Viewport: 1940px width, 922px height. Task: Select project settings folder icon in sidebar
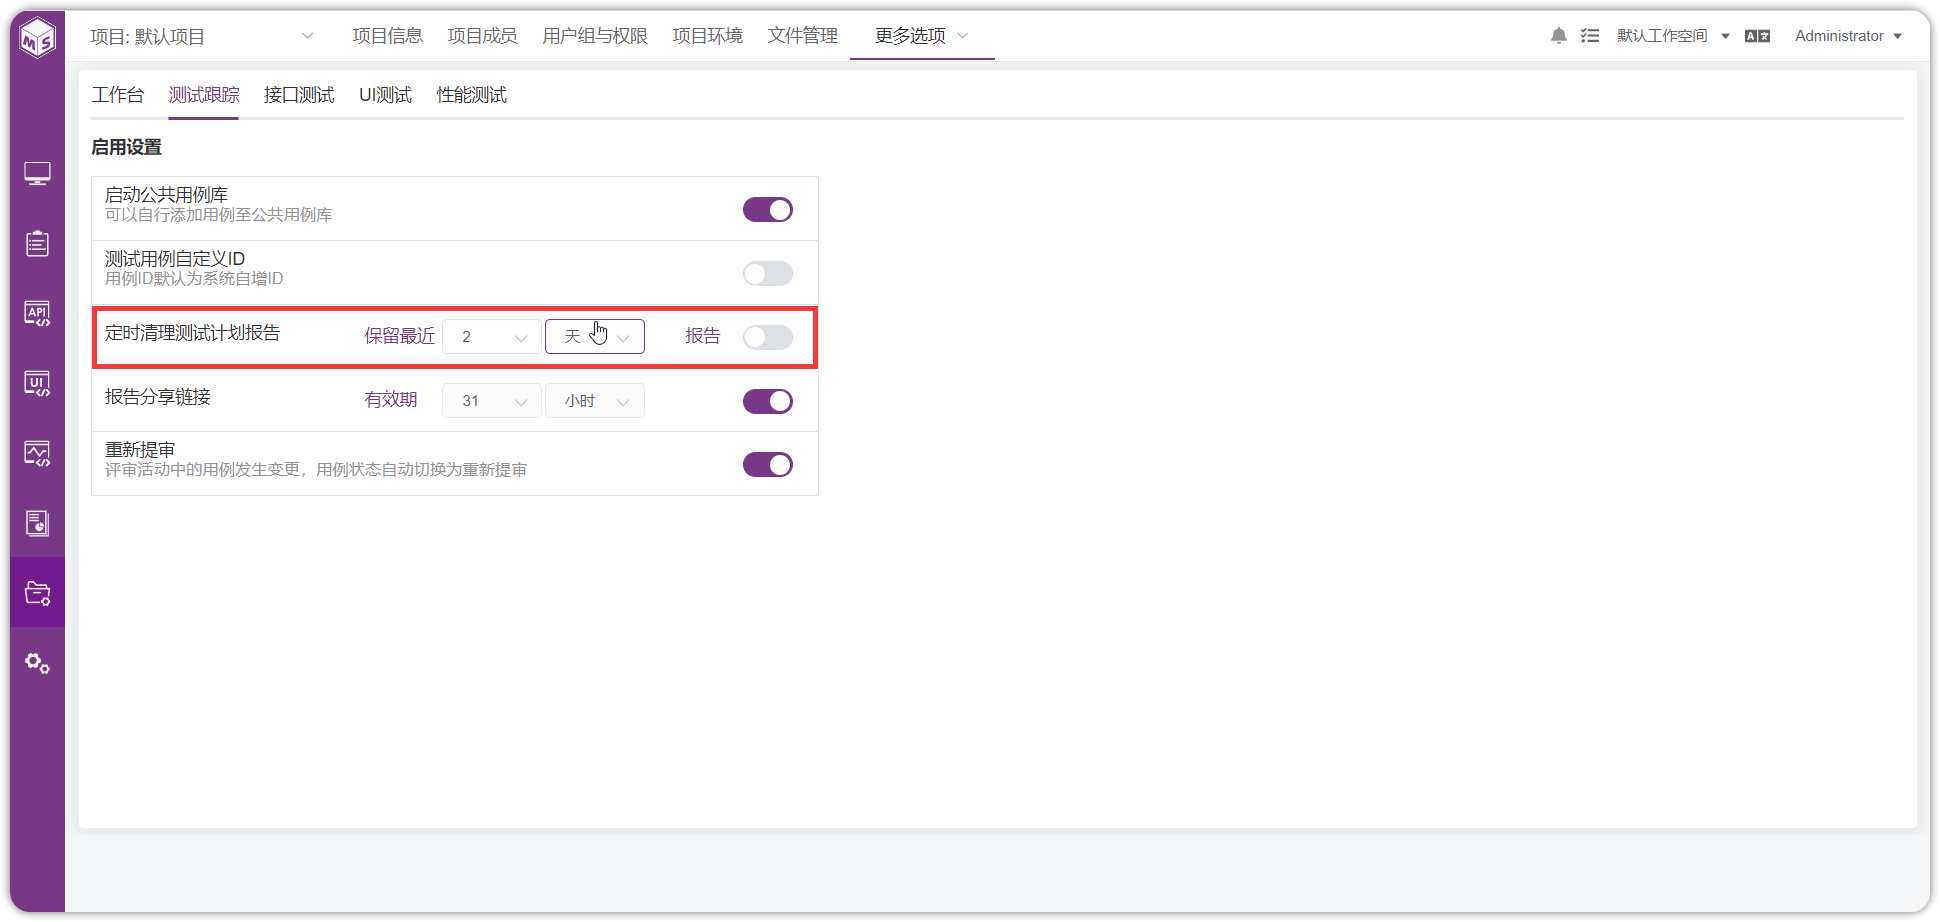point(38,593)
